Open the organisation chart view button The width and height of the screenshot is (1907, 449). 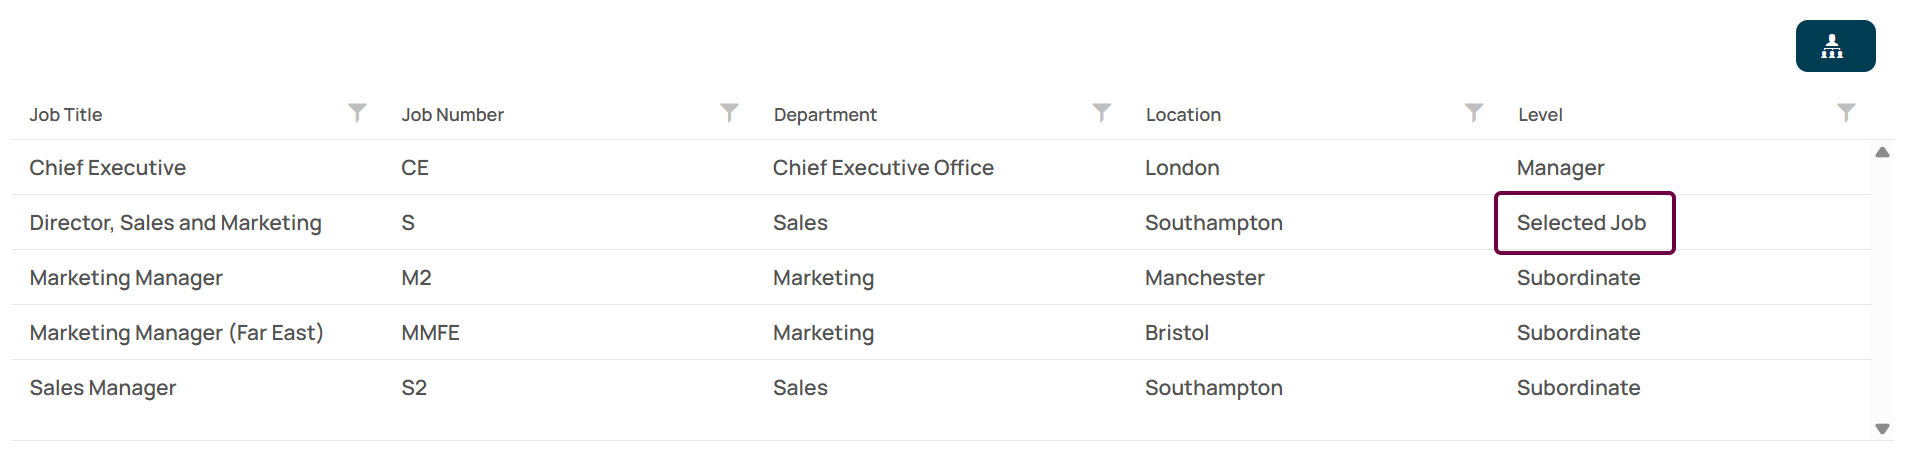point(1835,46)
